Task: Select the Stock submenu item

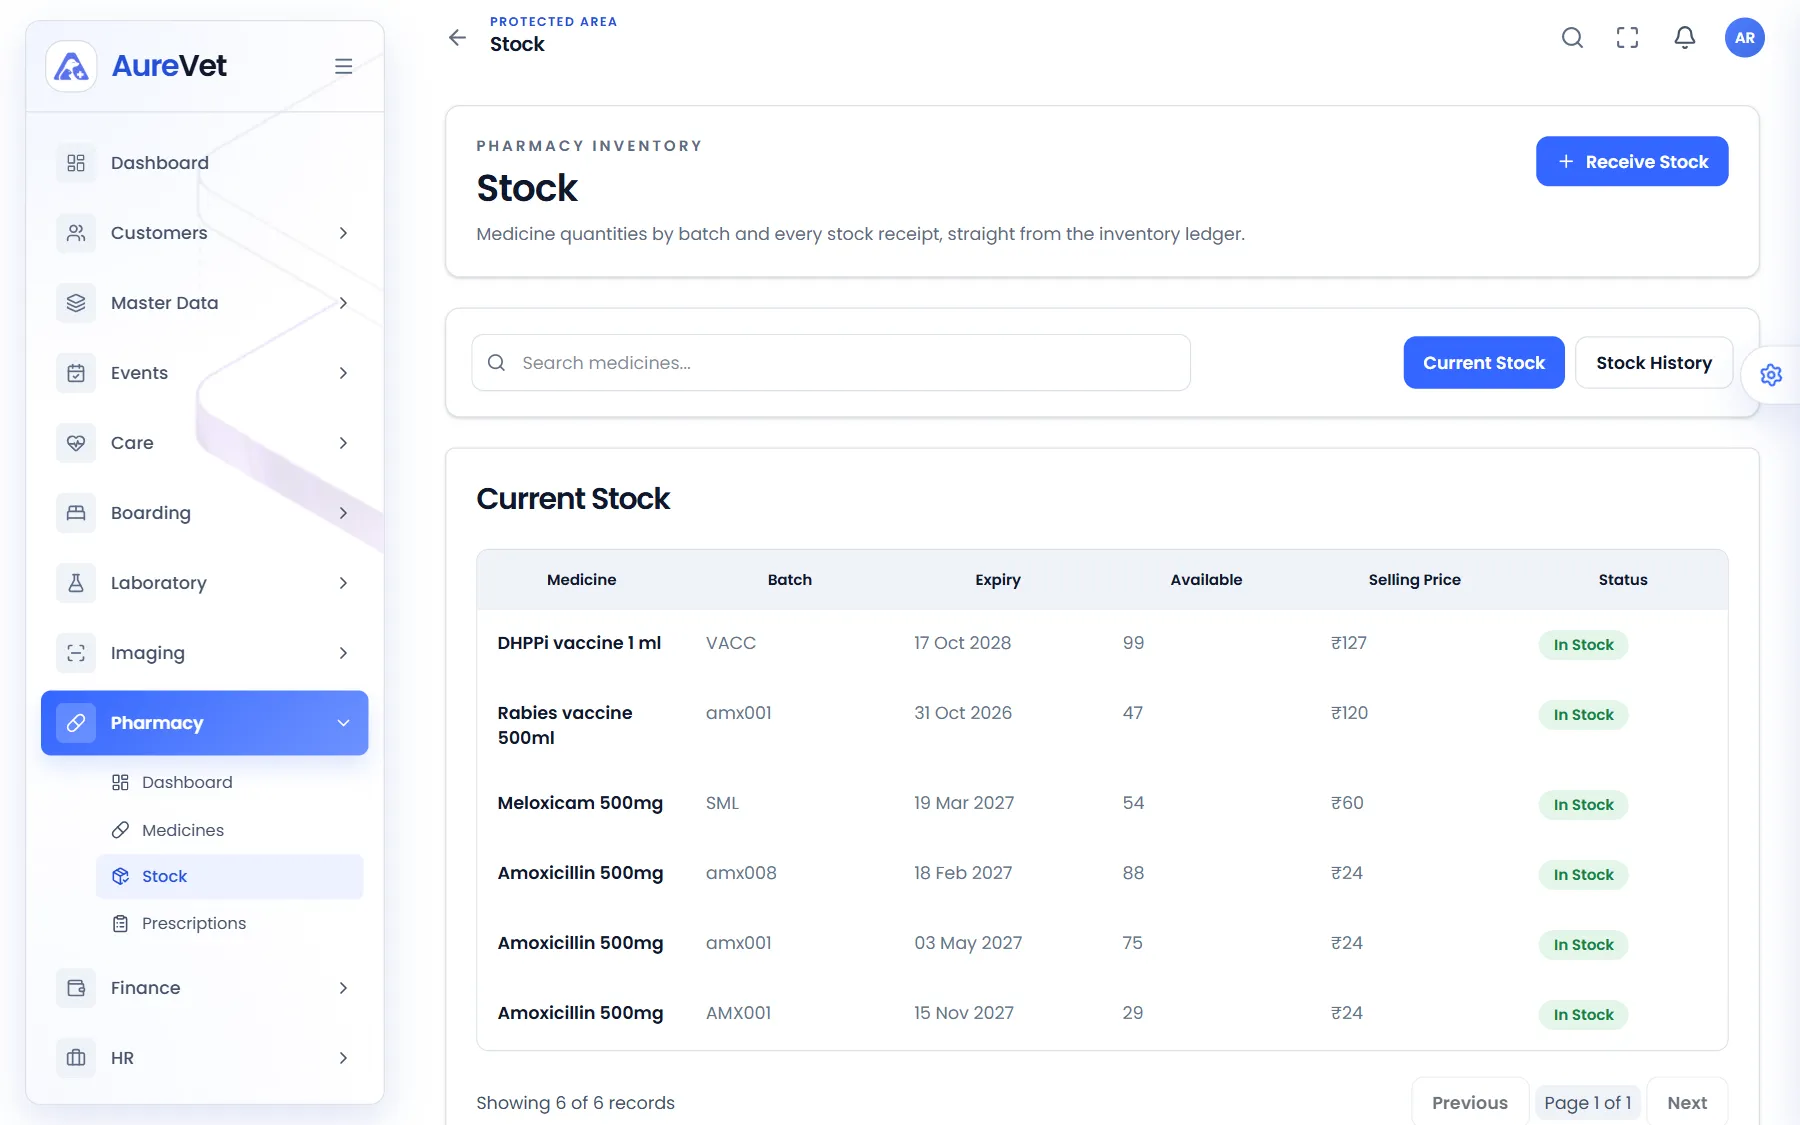Action: pyautogui.click(x=229, y=876)
